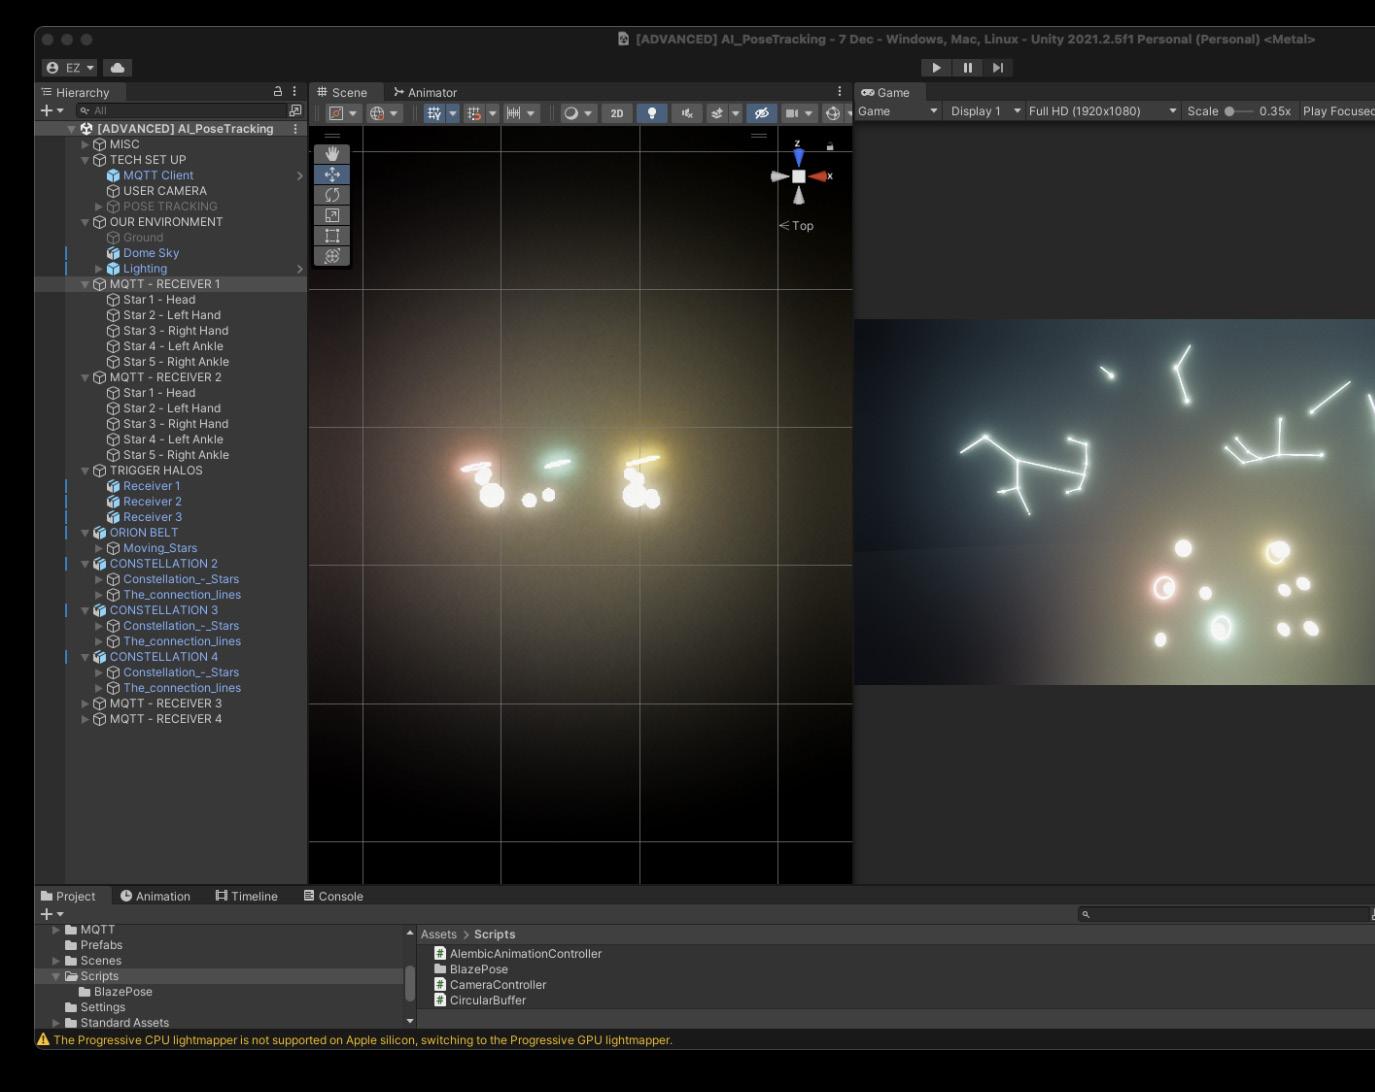Click the Step forward button

(x=997, y=68)
